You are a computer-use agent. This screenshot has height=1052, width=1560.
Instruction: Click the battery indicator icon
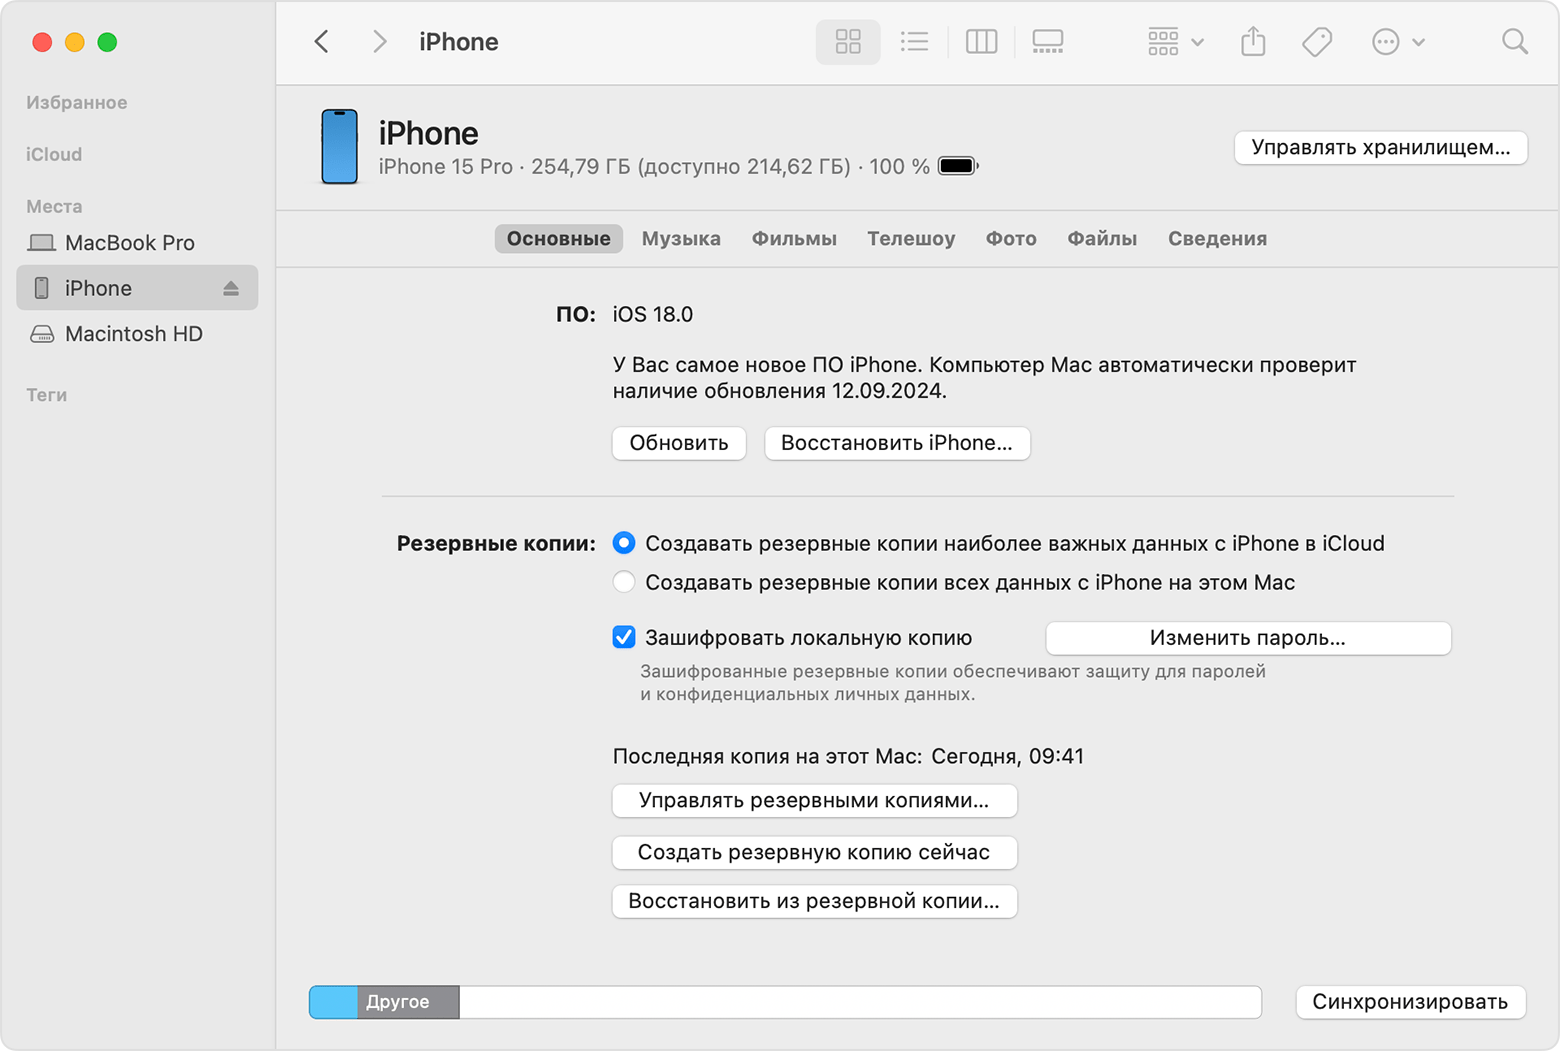click(x=958, y=166)
